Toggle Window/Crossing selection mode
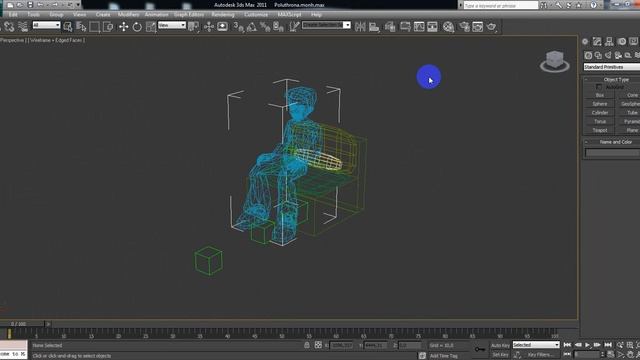Image resolution: width=640 pixels, height=360 pixels. click(x=108, y=27)
